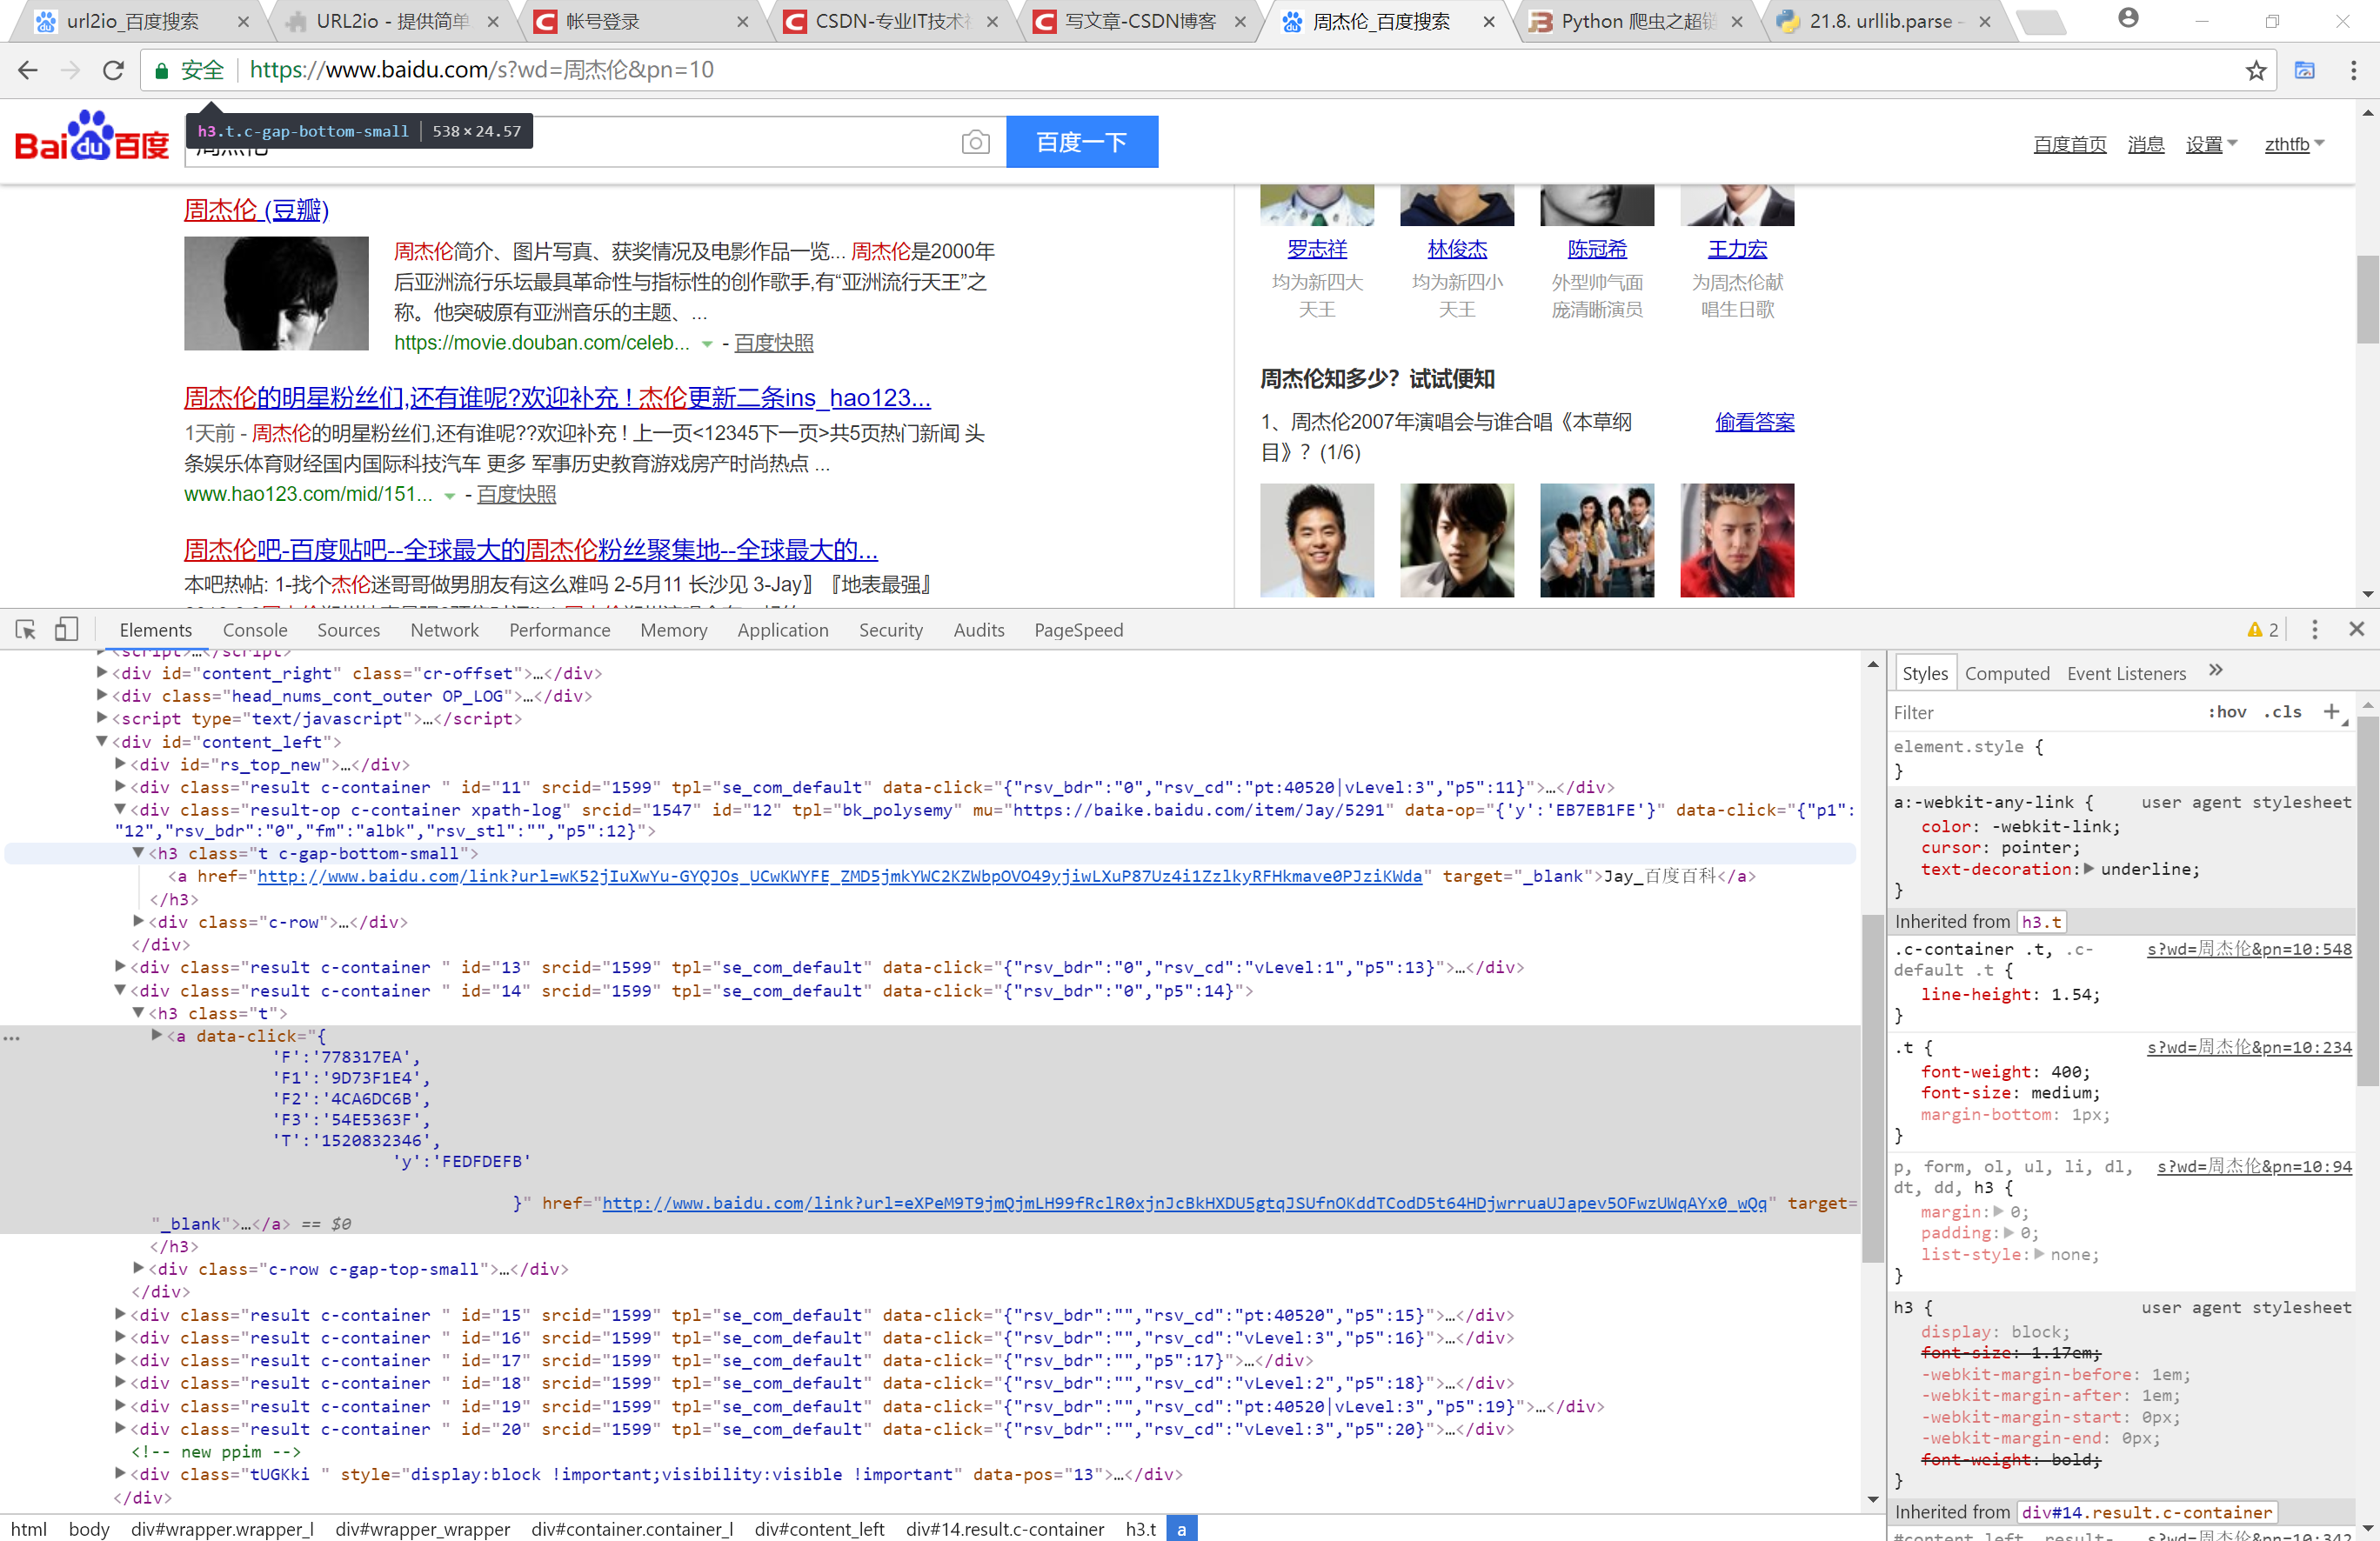Open the Sources panel tab
2380x1541 pixels.
click(x=348, y=630)
